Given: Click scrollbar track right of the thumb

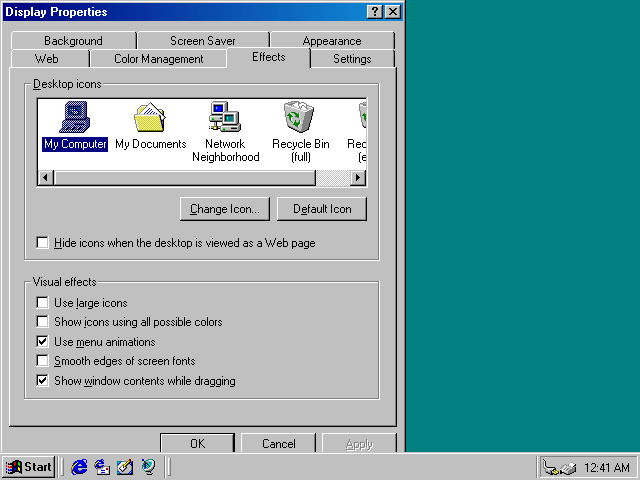Looking at the screenshot, I should click(x=333, y=178).
